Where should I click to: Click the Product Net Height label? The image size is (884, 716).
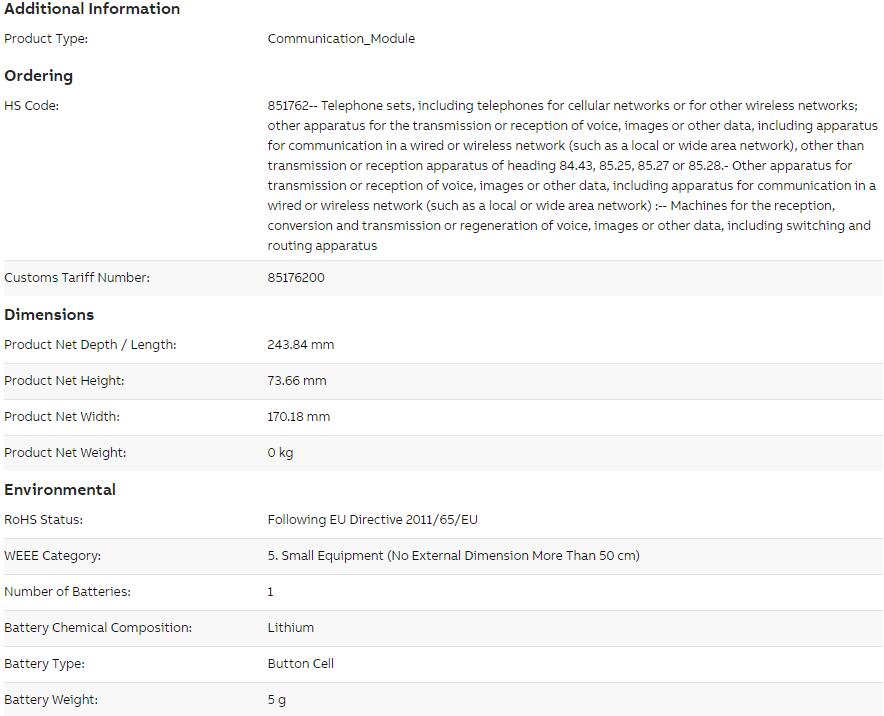pos(64,381)
